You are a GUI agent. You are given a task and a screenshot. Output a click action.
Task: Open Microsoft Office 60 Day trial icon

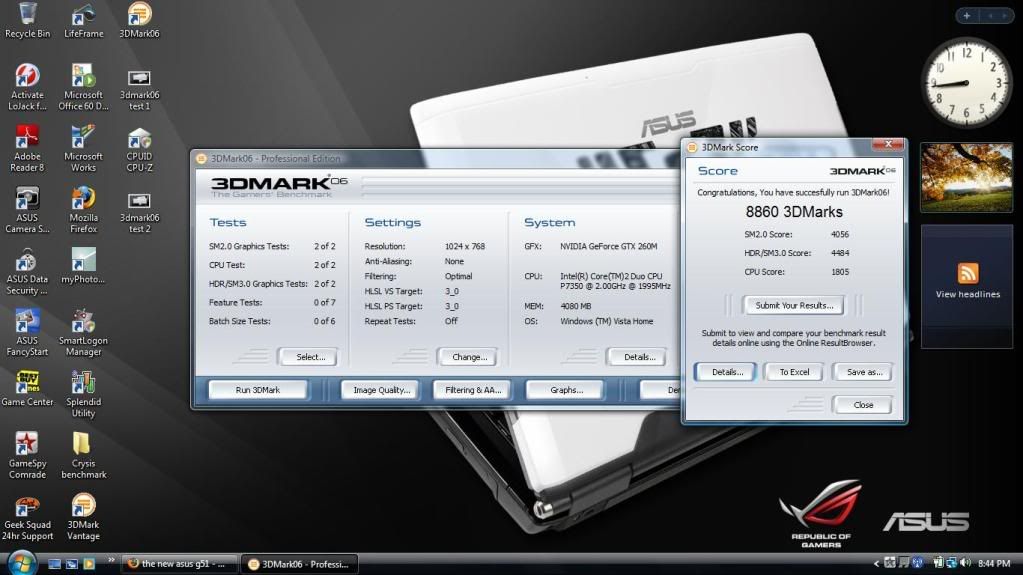click(x=84, y=87)
